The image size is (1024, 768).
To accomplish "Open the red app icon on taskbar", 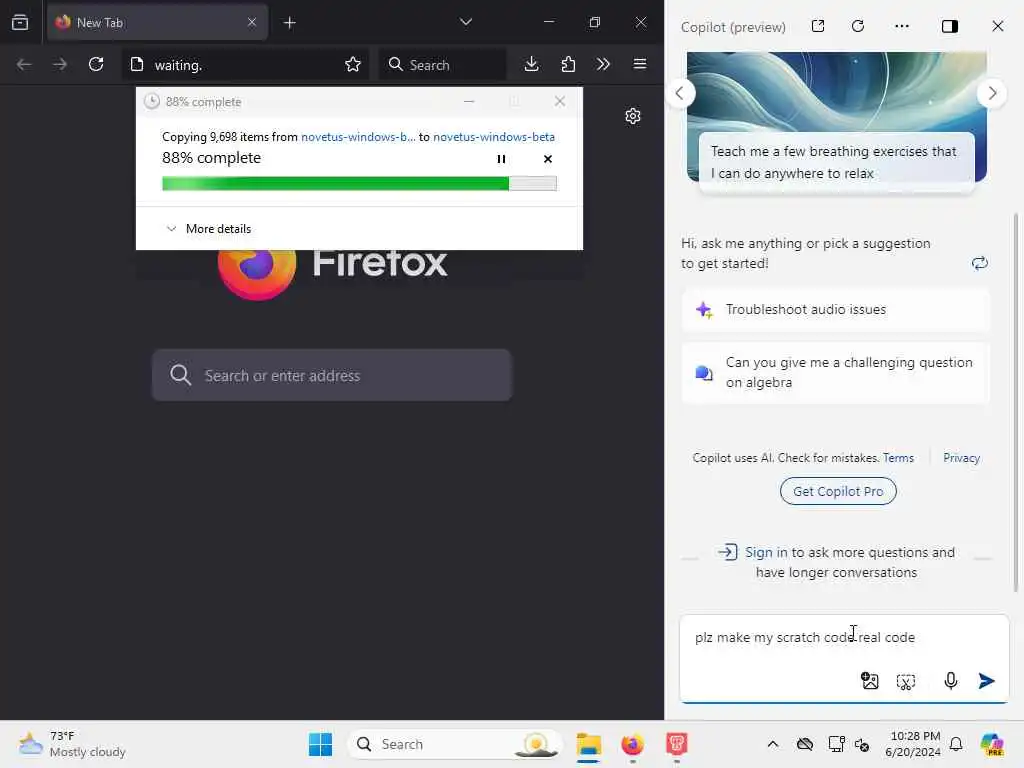I will tap(677, 744).
